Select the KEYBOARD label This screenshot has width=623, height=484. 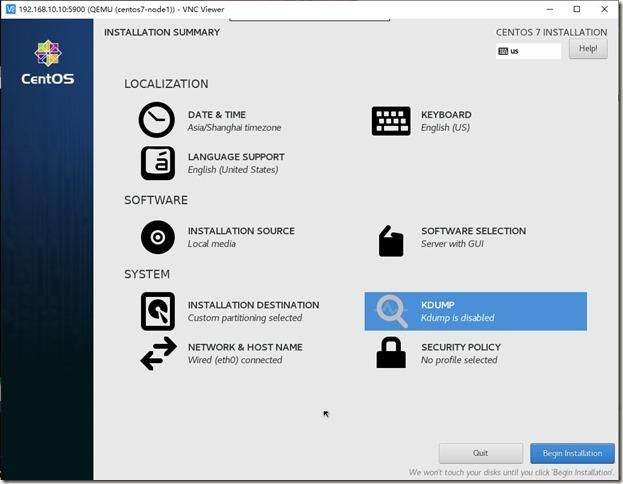click(446, 115)
